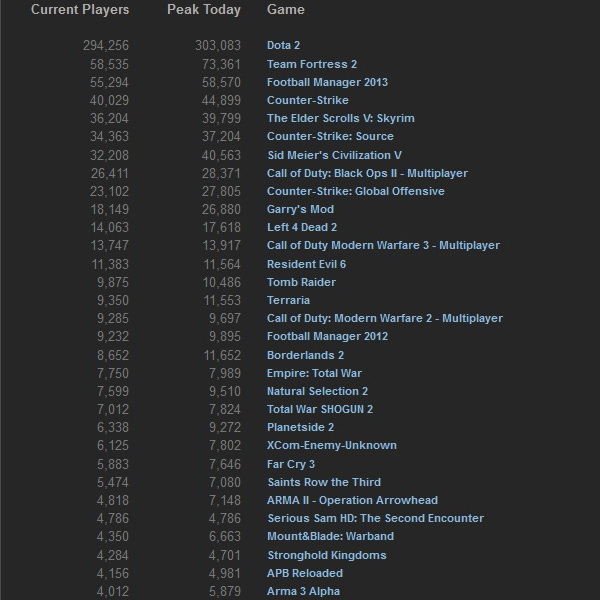Click the Borderlands 2 link
Viewport: 600px width, 600px height.
tap(305, 355)
